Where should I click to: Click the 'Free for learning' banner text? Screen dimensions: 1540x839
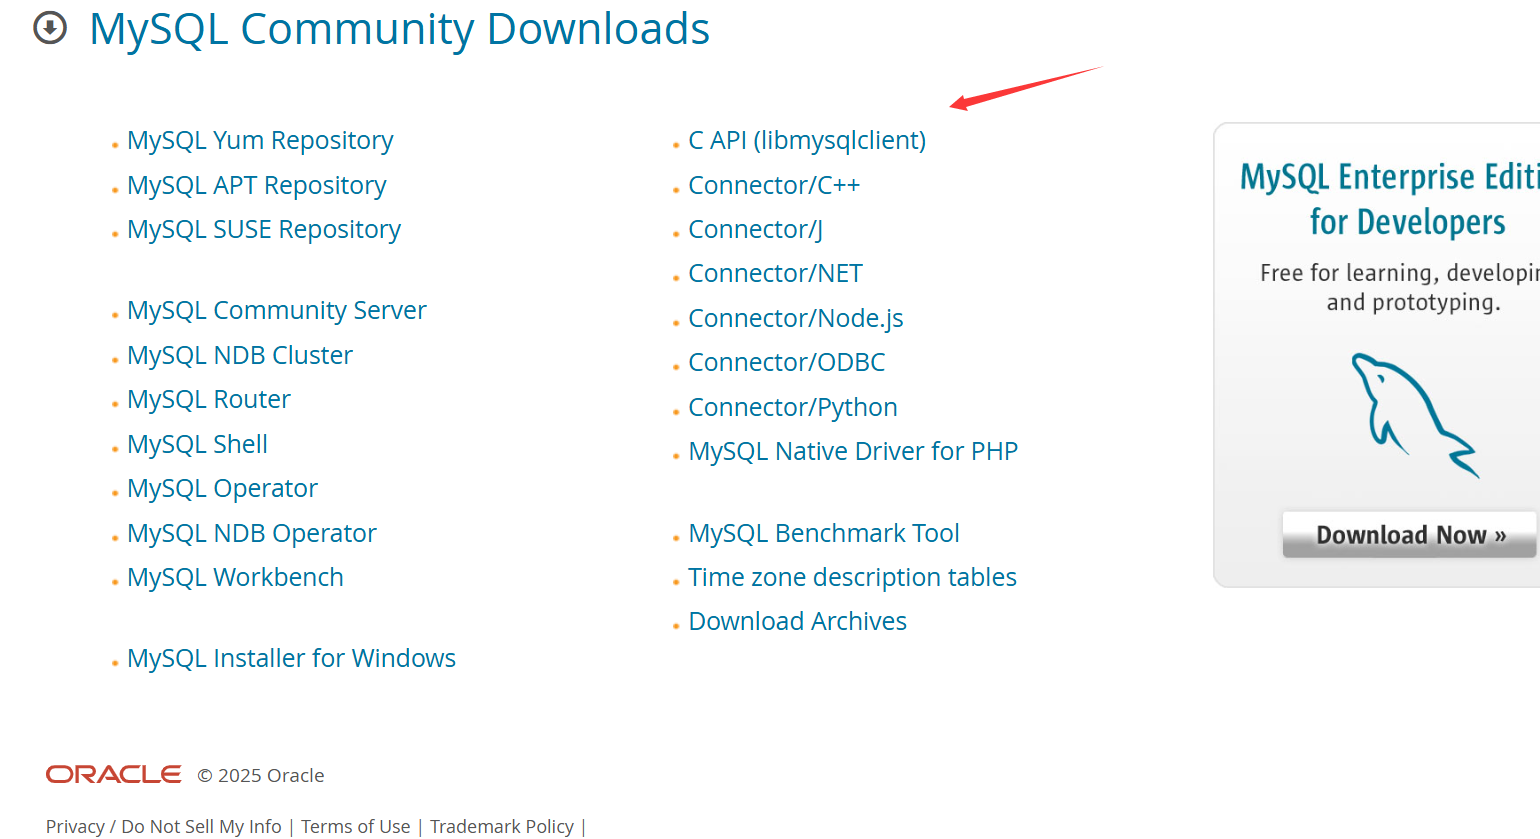1400,288
